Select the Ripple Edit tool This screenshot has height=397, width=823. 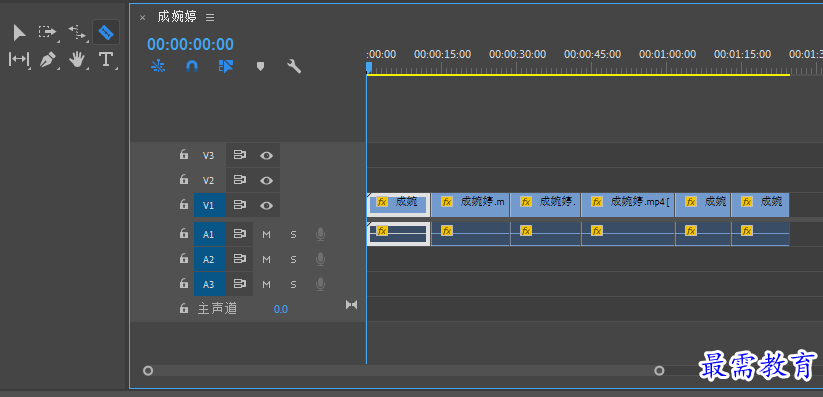point(77,33)
